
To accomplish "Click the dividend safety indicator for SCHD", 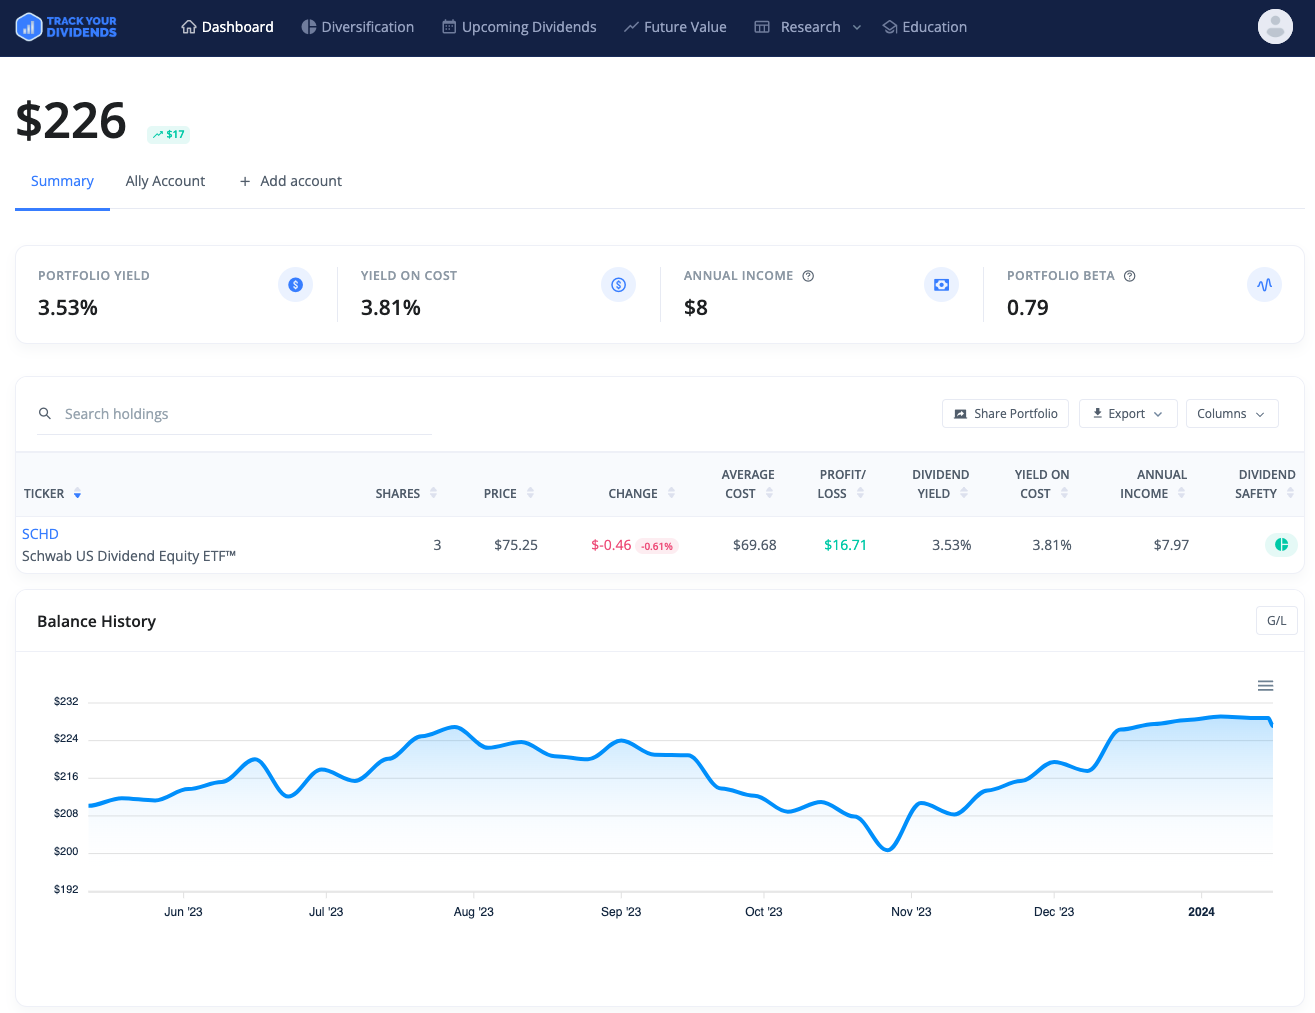I will click(1280, 545).
